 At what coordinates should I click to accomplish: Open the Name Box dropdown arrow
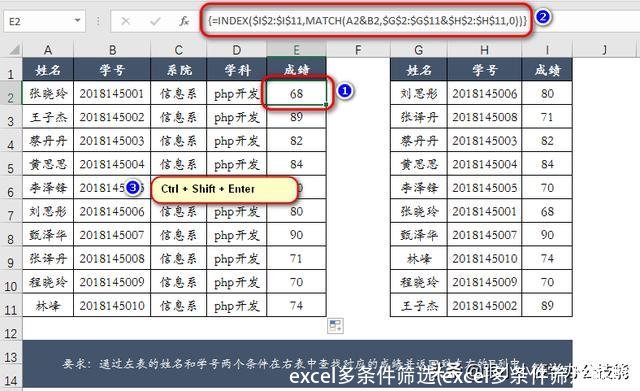pos(77,20)
